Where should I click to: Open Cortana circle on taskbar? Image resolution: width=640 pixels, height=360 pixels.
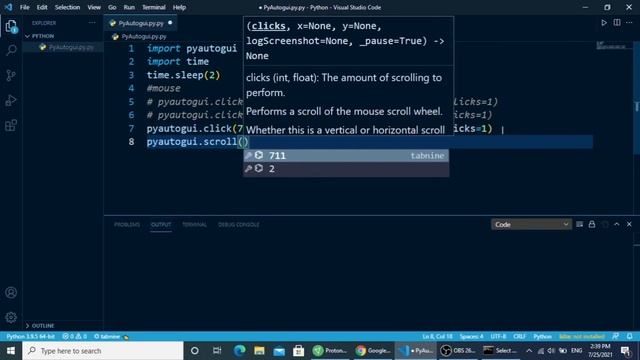pos(195,351)
